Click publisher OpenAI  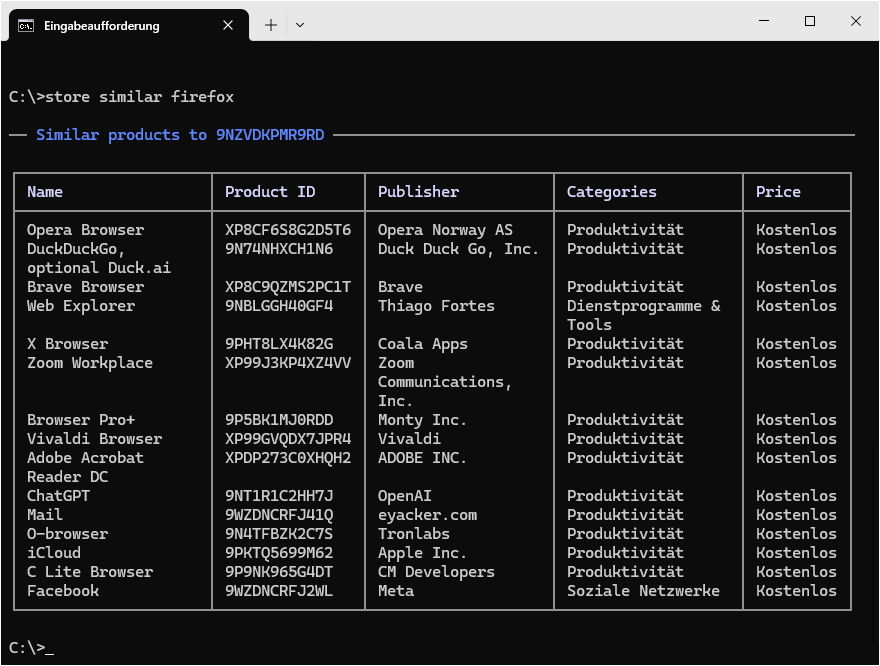[405, 497]
